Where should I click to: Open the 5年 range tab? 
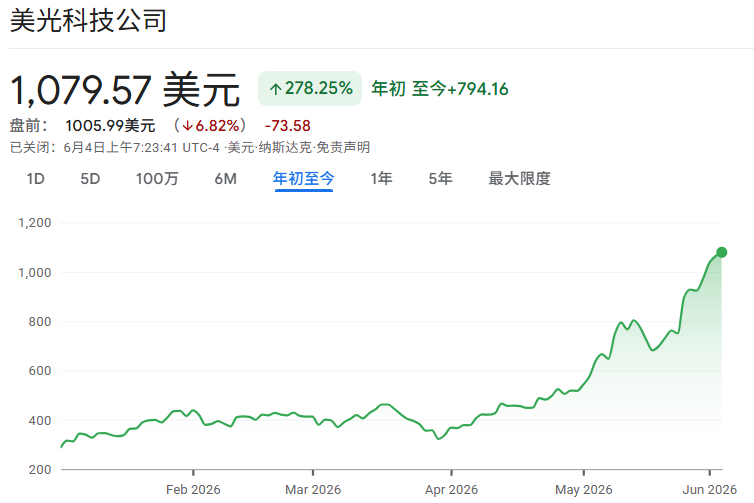[x=440, y=179]
